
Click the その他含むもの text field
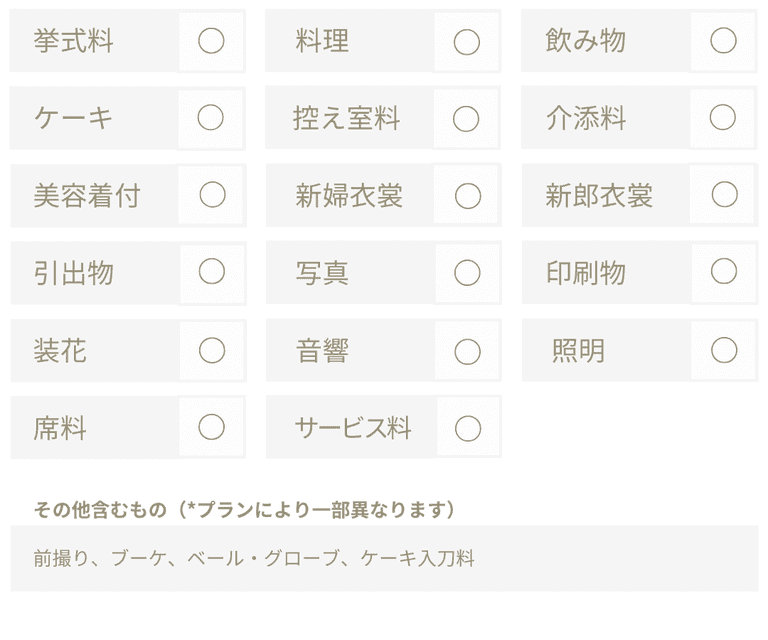click(x=384, y=558)
